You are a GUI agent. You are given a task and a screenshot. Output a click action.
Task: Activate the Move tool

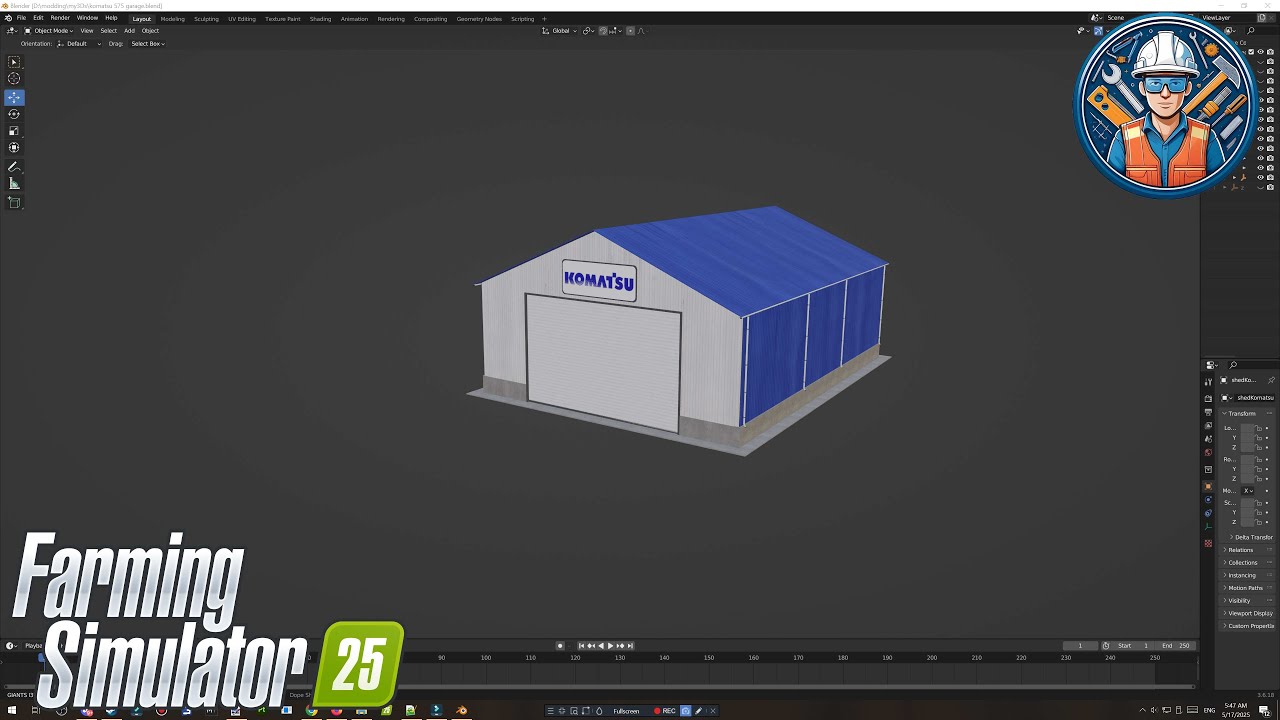(x=14, y=97)
